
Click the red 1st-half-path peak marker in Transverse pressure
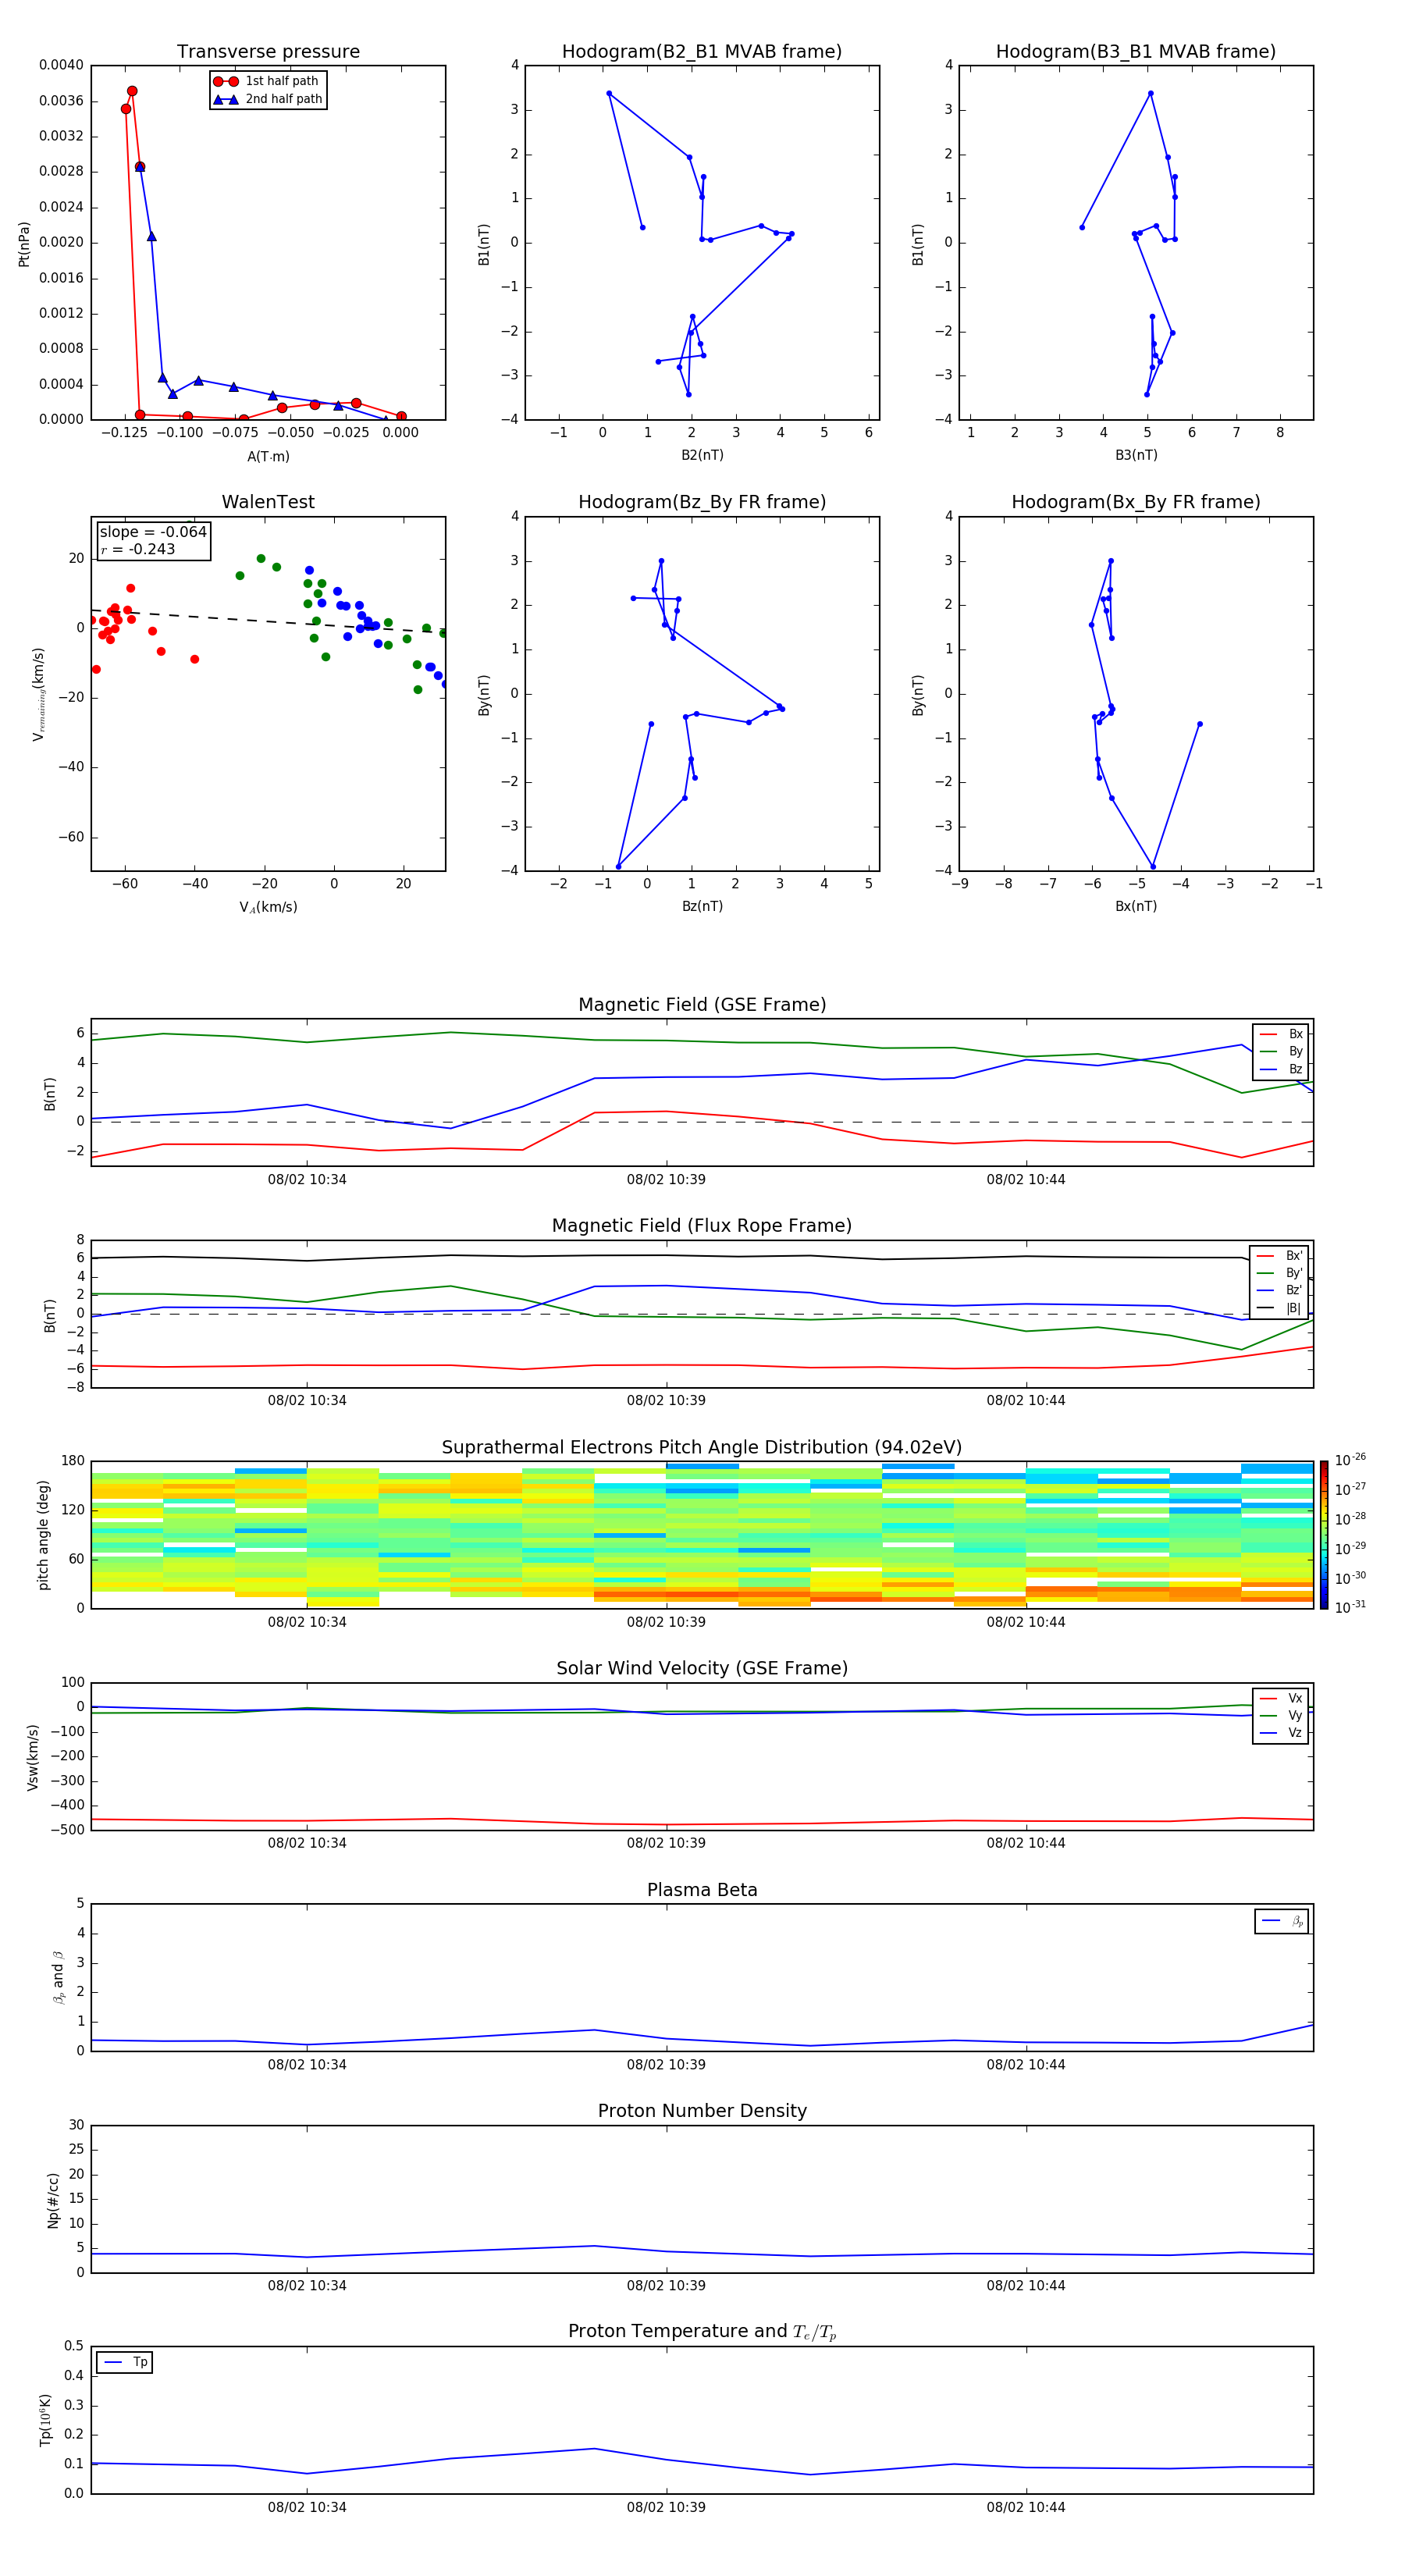132,91
